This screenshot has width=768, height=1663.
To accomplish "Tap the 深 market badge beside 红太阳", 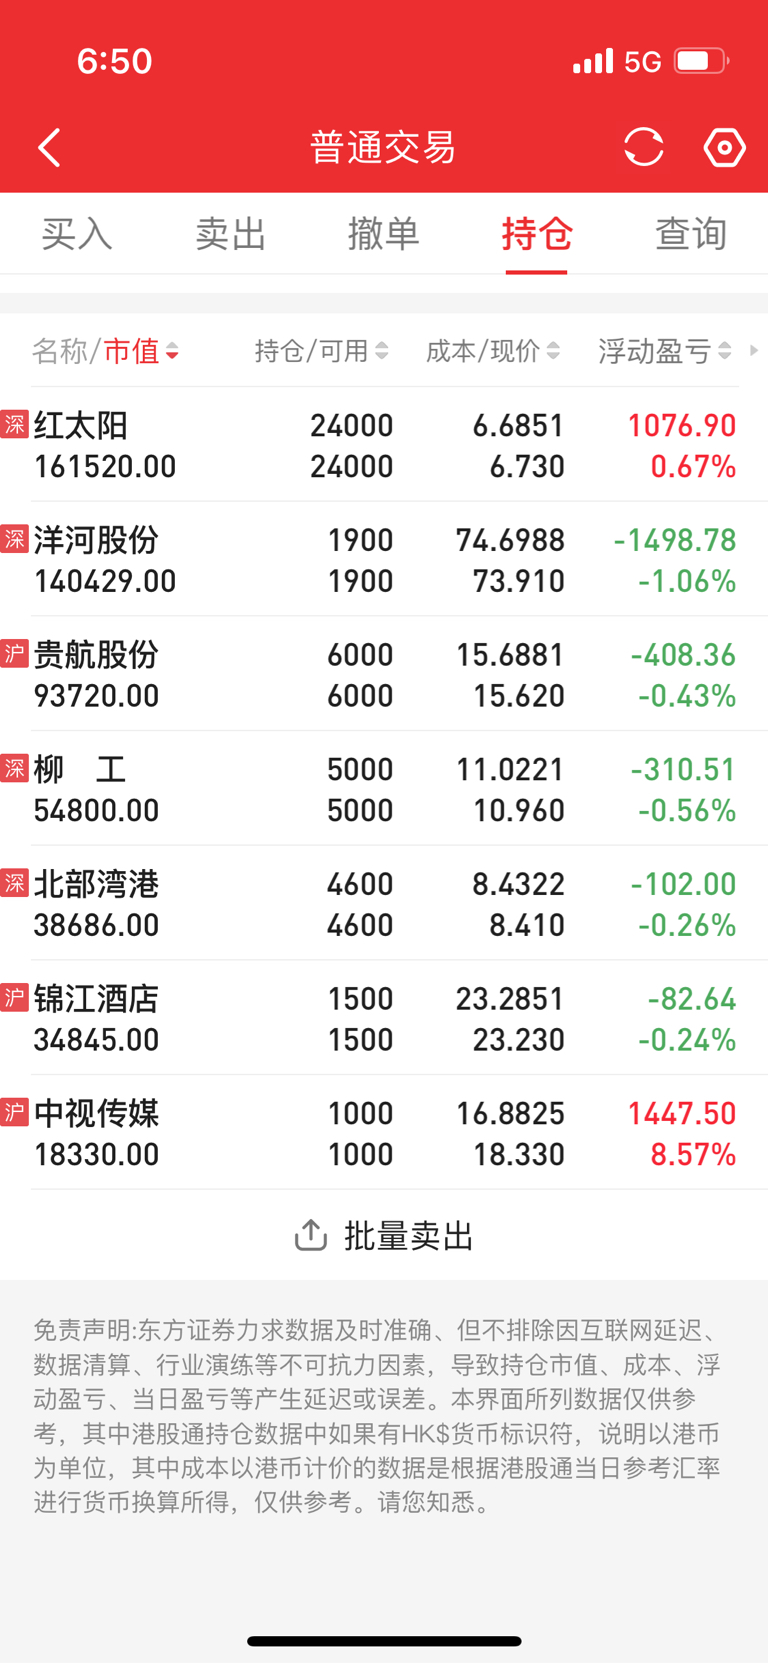I will [14, 424].
